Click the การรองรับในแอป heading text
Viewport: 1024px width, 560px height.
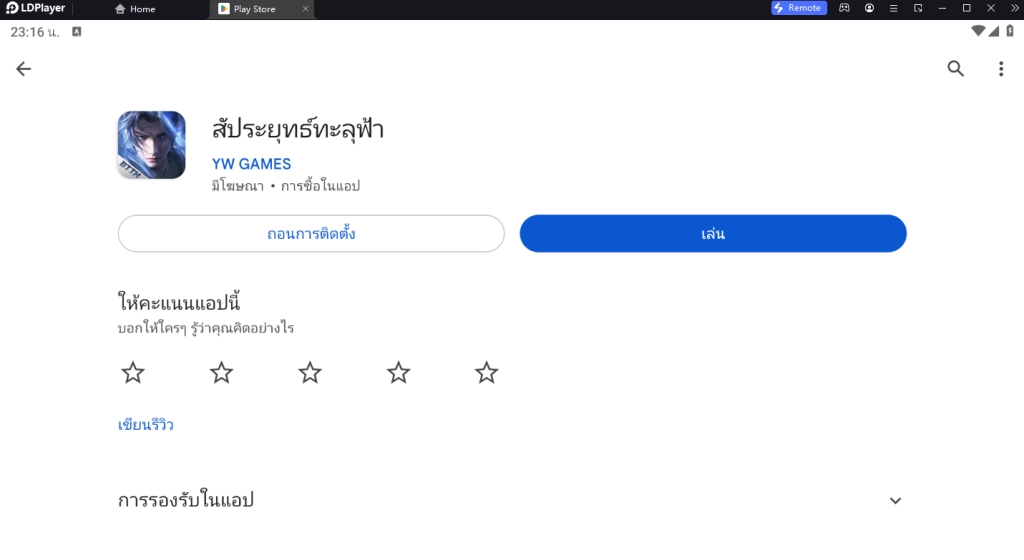click(x=185, y=500)
